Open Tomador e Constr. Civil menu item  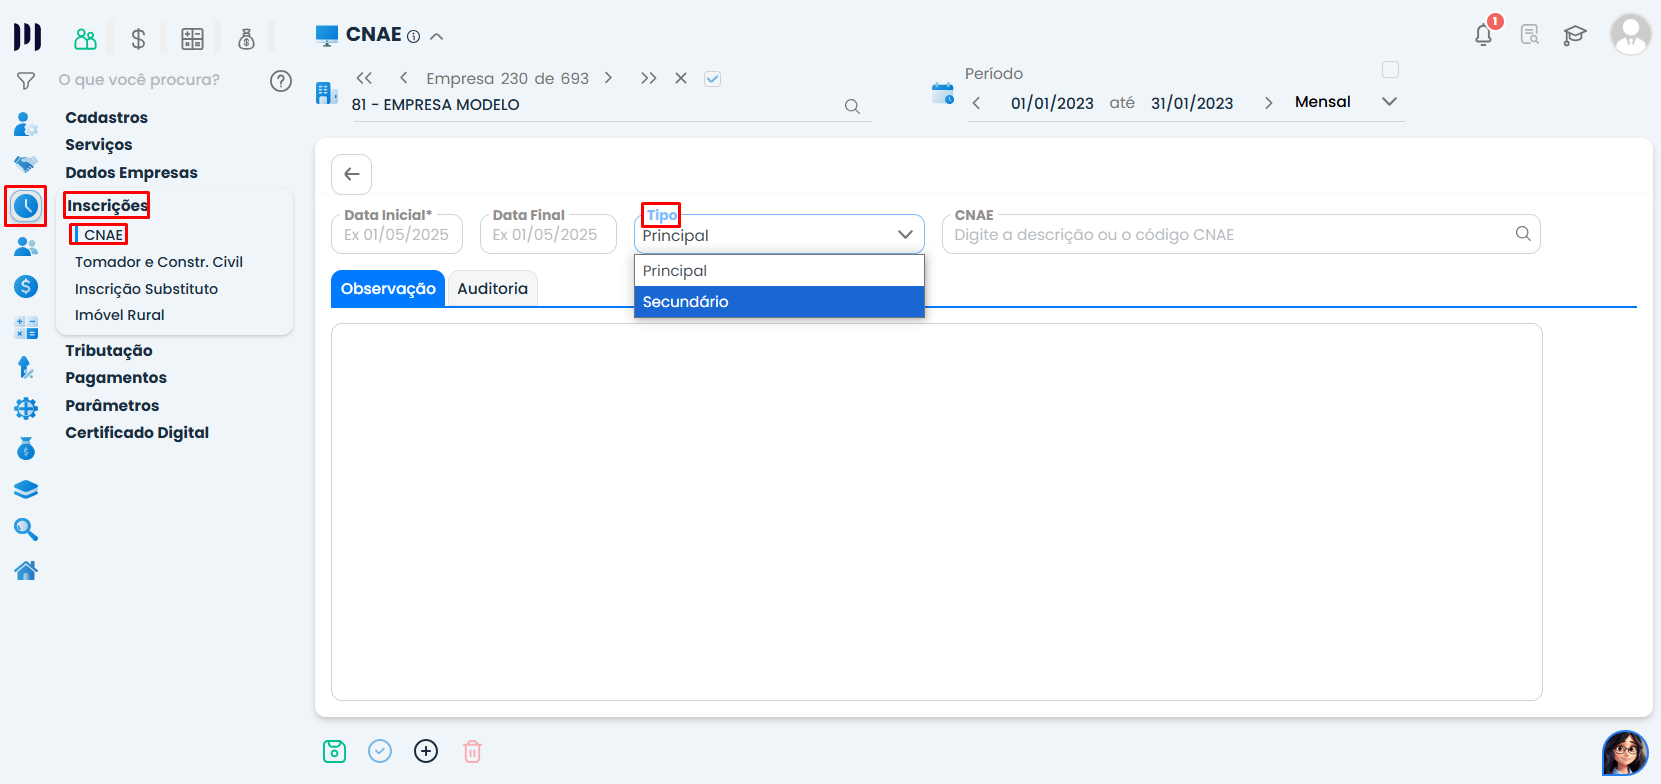click(x=159, y=262)
